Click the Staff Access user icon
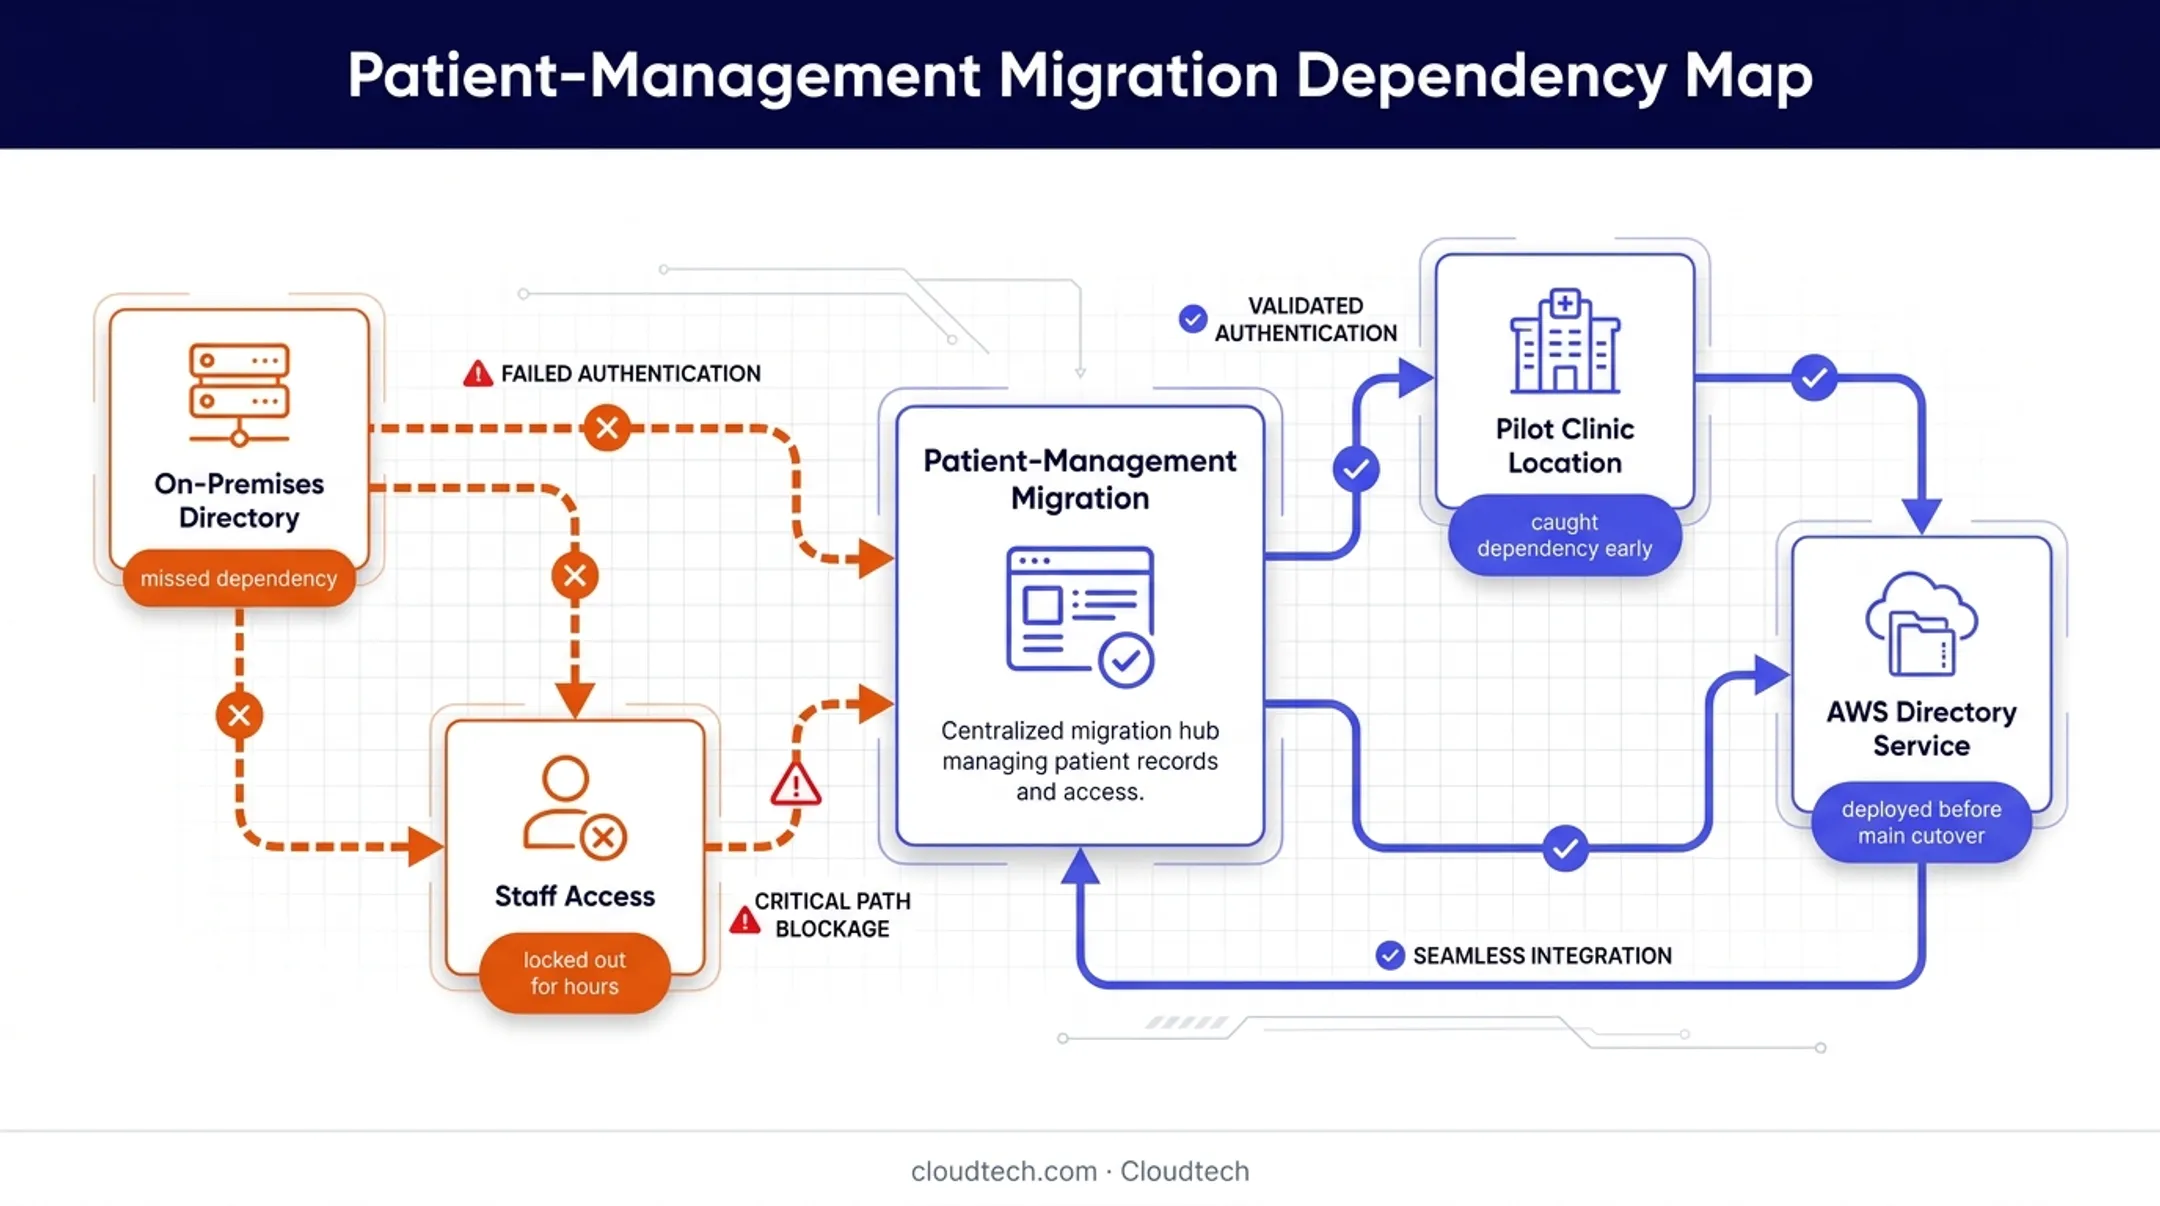 point(574,808)
